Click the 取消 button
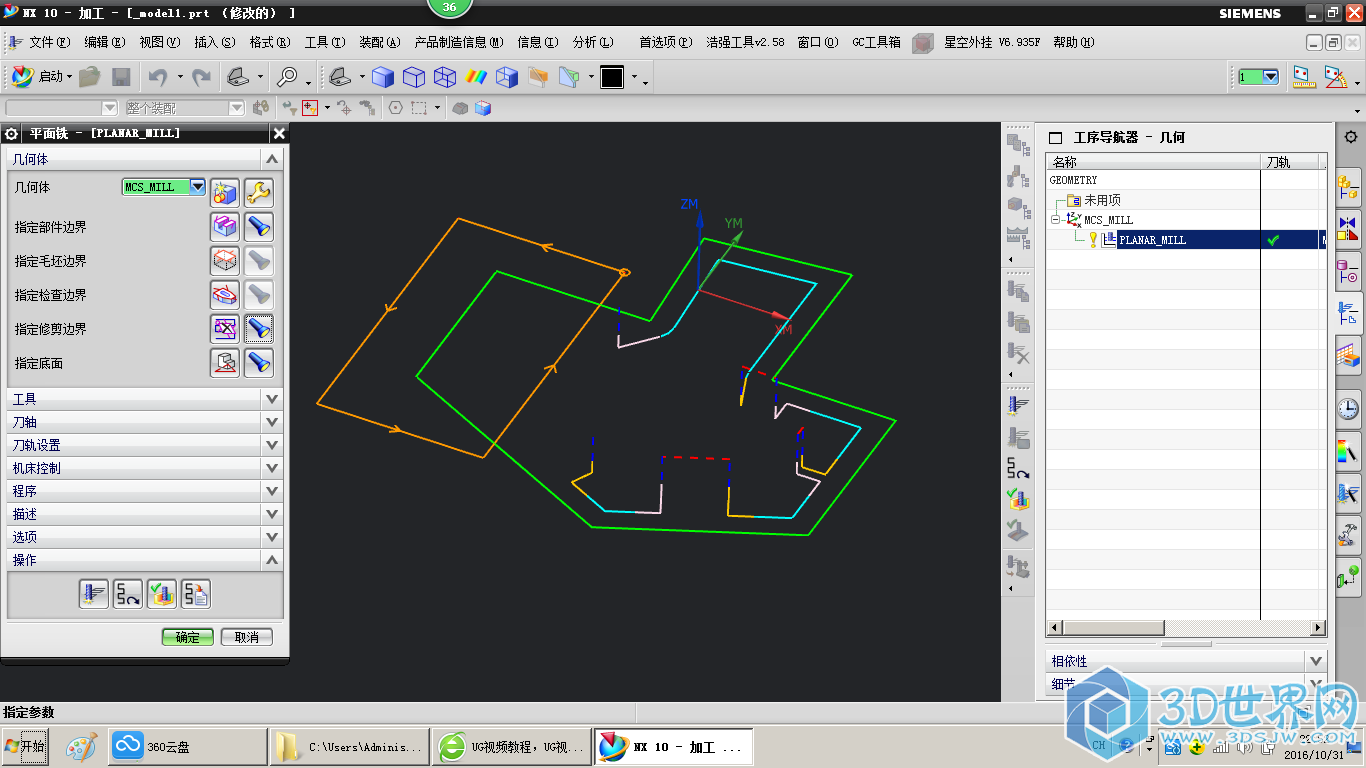Viewport: 1366px width, 768px height. pyautogui.click(x=247, y=637)
